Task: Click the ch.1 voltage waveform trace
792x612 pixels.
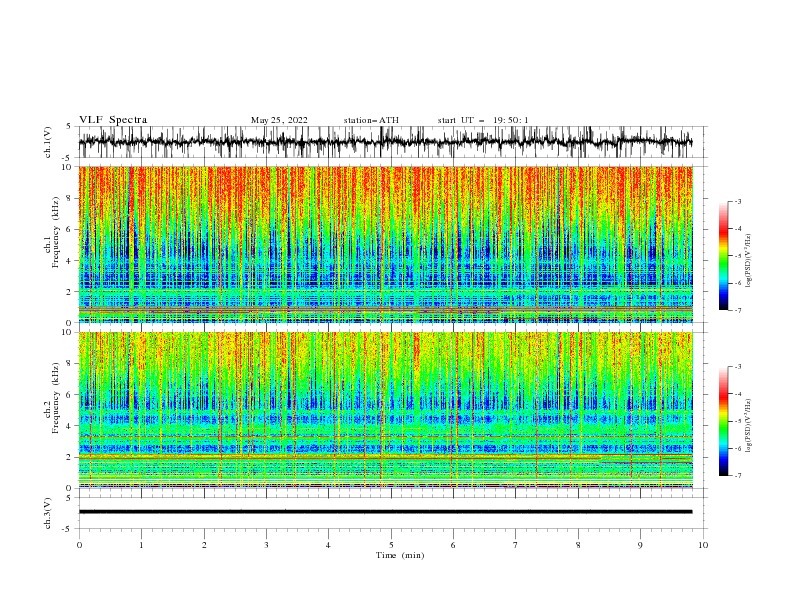Action: point(385,142)
